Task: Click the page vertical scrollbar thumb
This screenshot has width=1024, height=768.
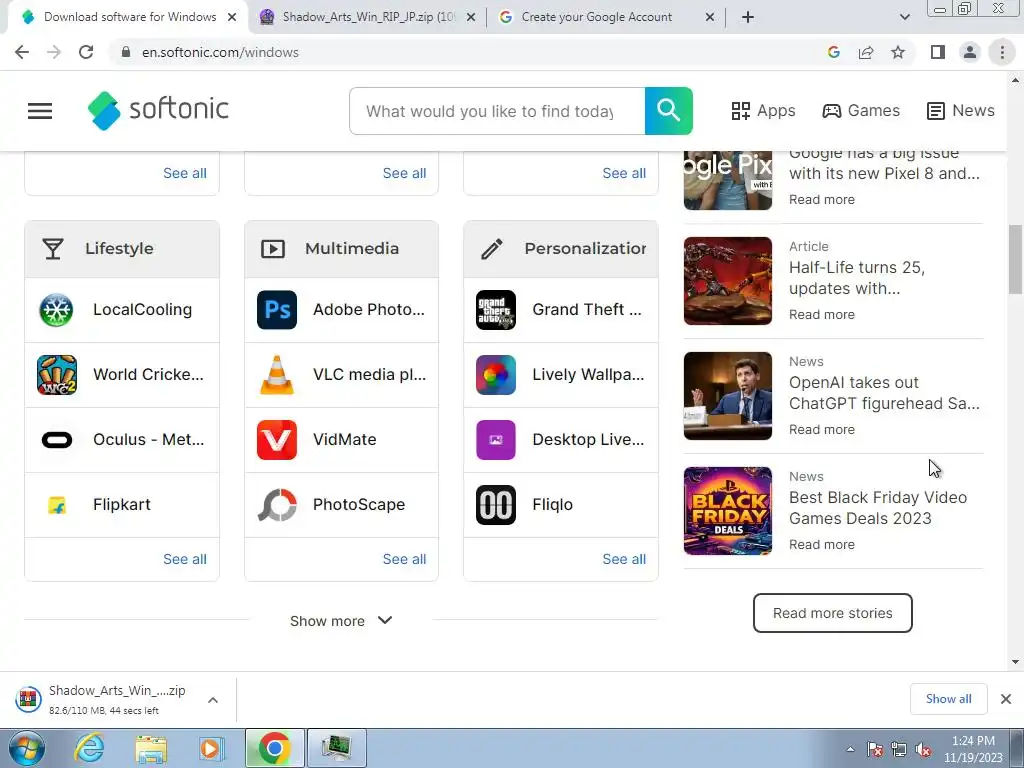Action: 1016,259
